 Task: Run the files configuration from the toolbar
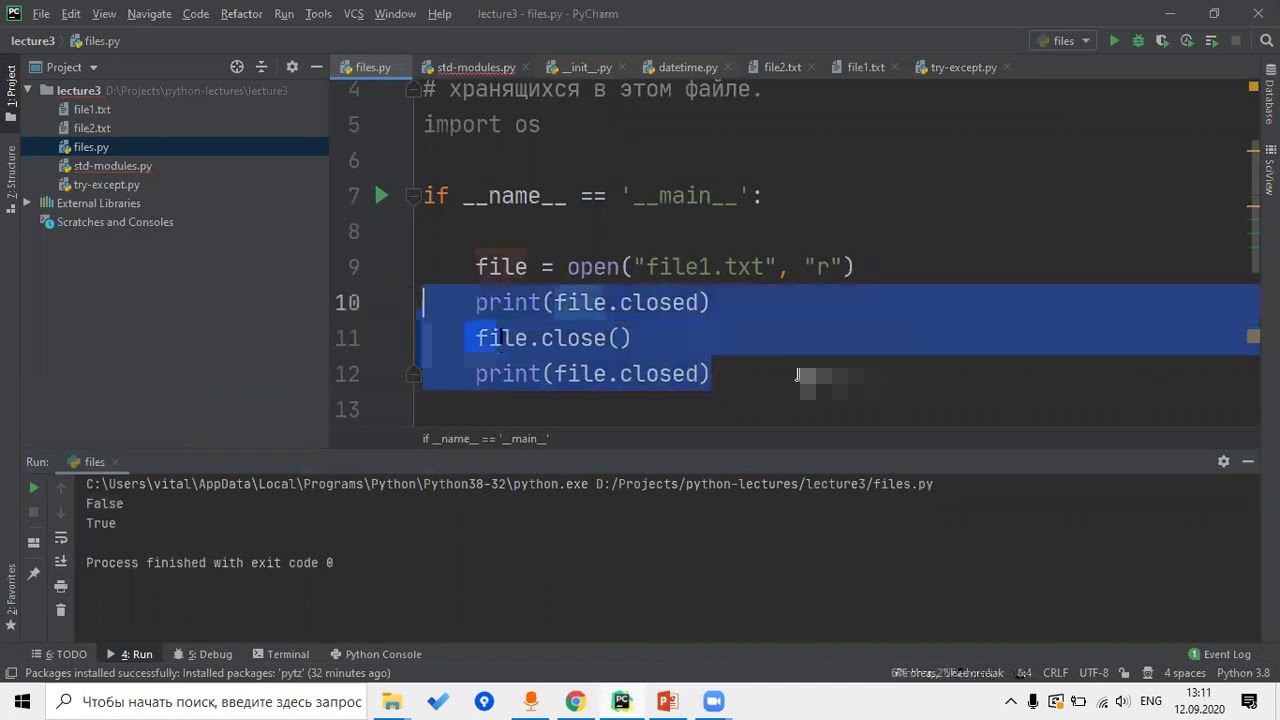click(x=1114, y=41)
